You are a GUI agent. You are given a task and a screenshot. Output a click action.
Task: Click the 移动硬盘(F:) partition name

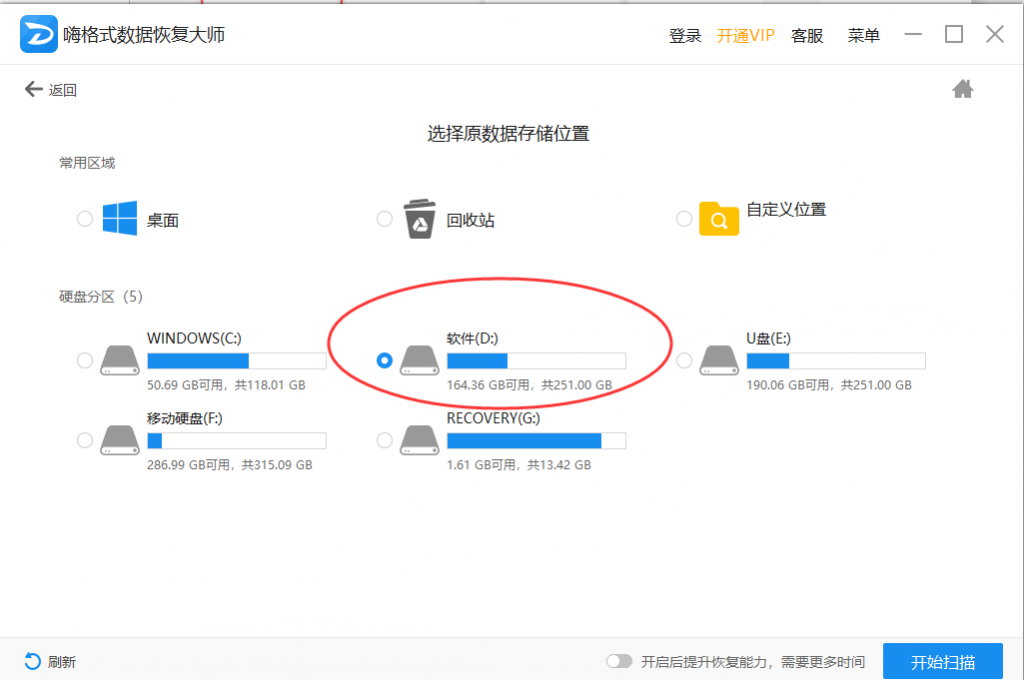click(x=185, y=418)
